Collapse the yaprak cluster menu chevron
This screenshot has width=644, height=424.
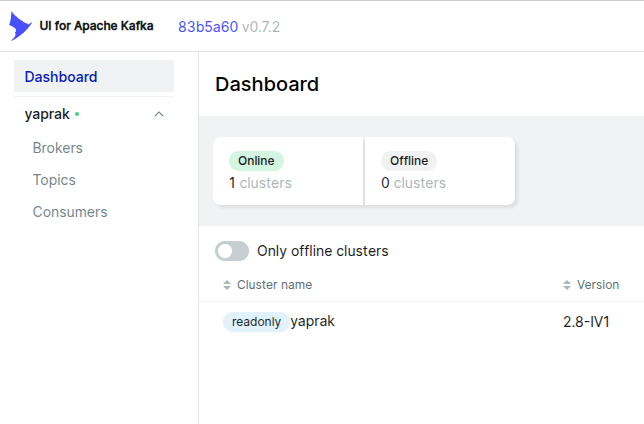point(159,115)
